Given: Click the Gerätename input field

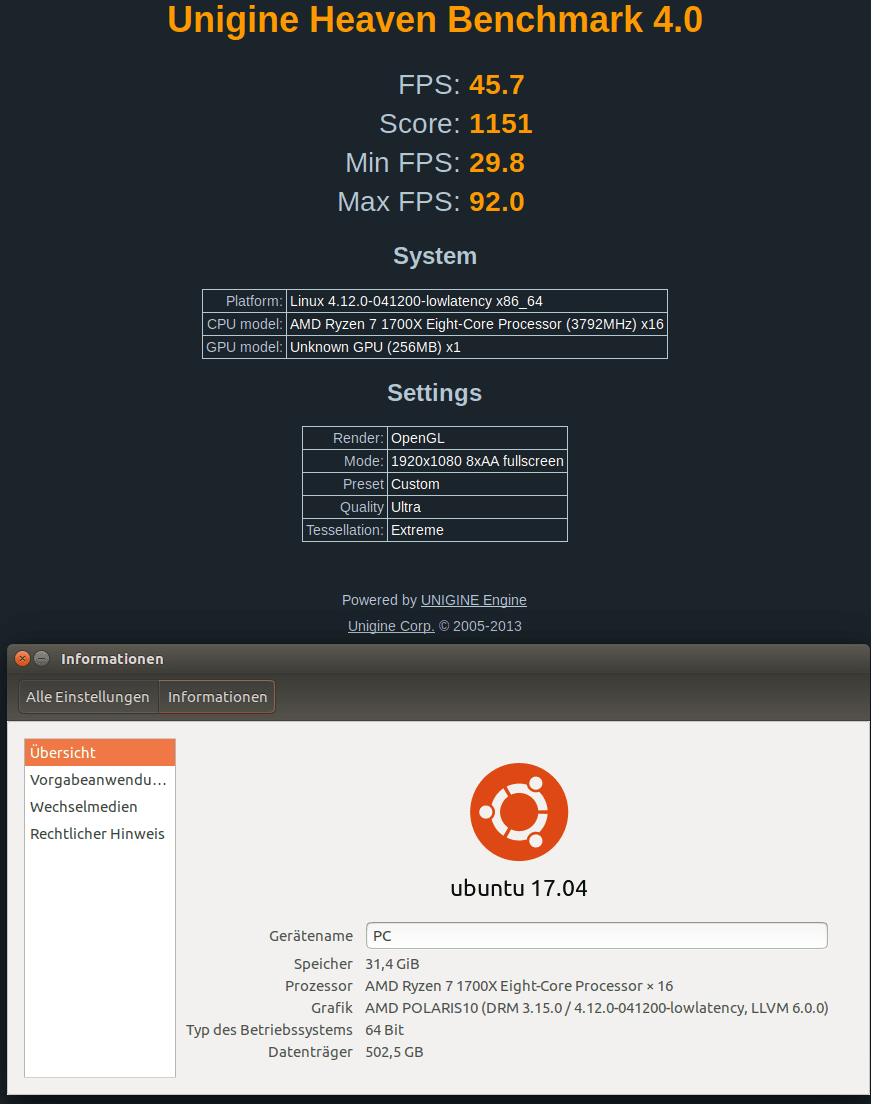Looking at the screenshot, I should click(596, 936).
